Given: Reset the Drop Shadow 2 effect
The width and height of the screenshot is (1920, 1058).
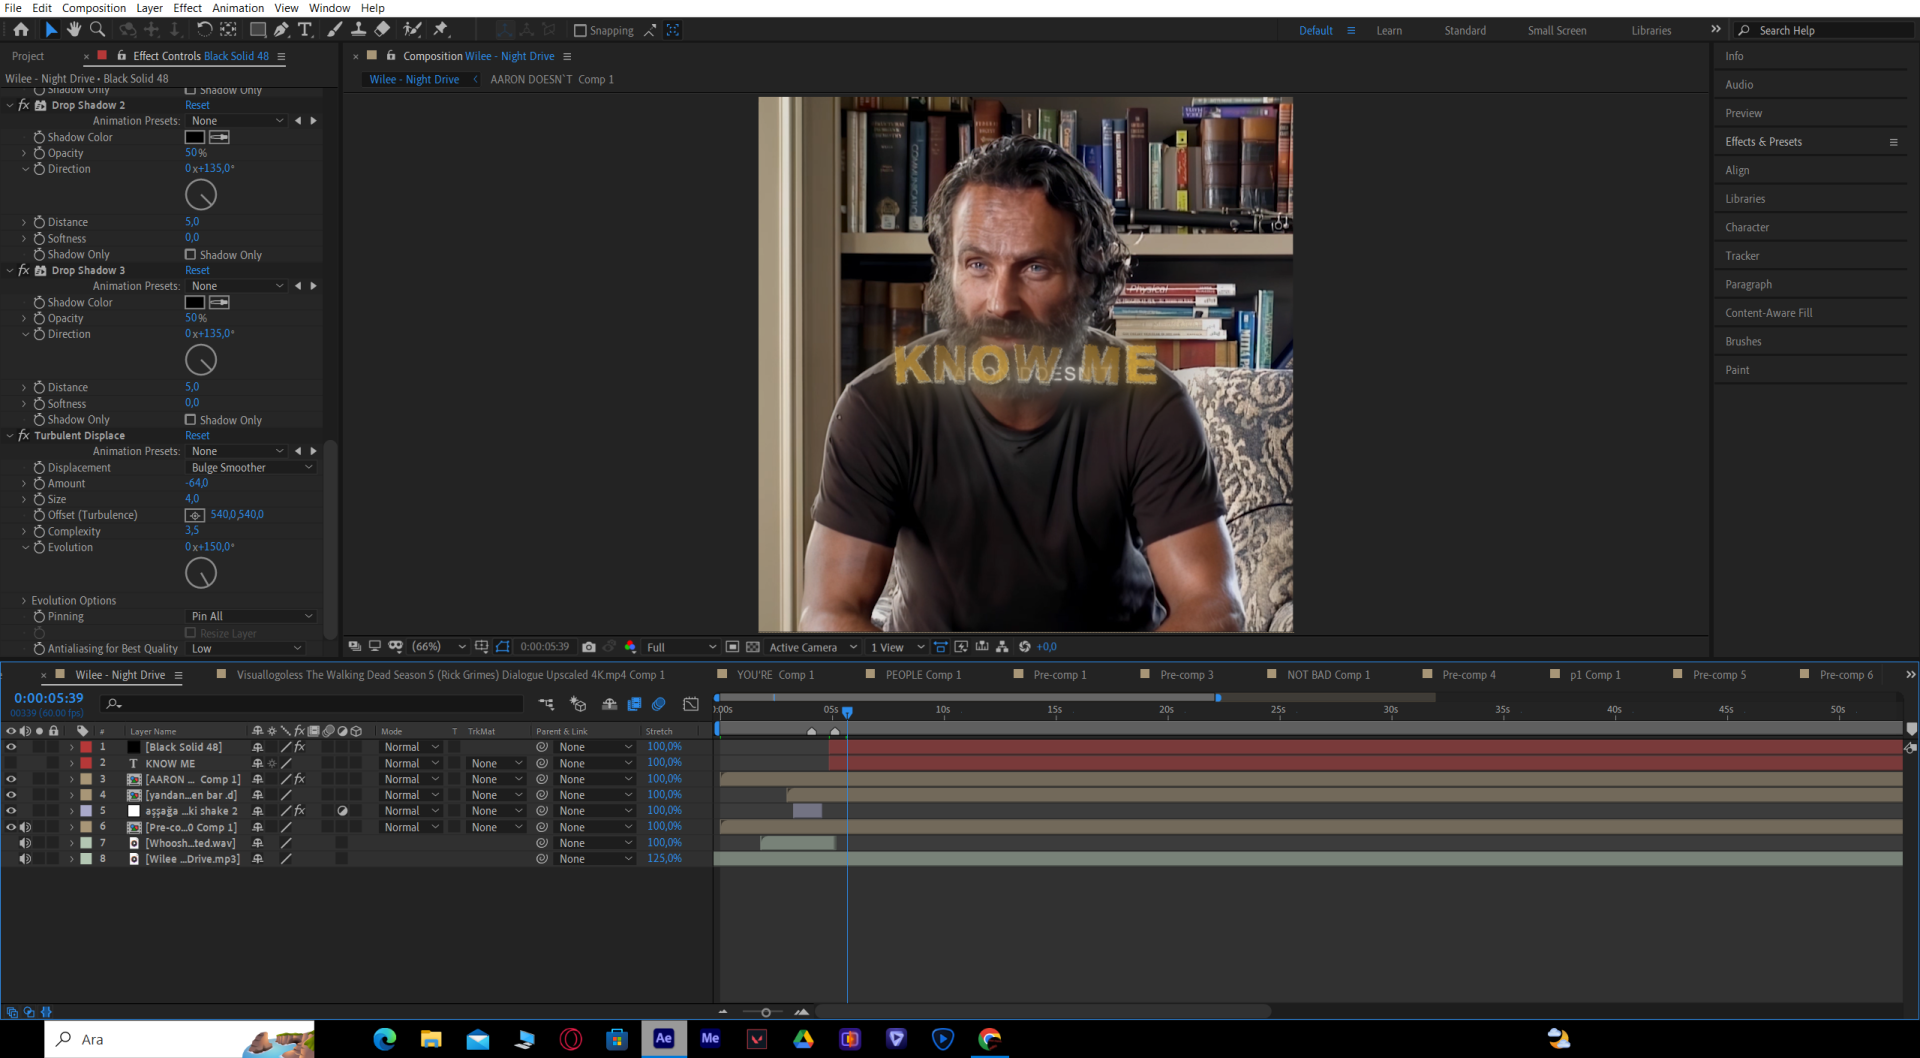Looking at the screenshot, I should [197, 105].
